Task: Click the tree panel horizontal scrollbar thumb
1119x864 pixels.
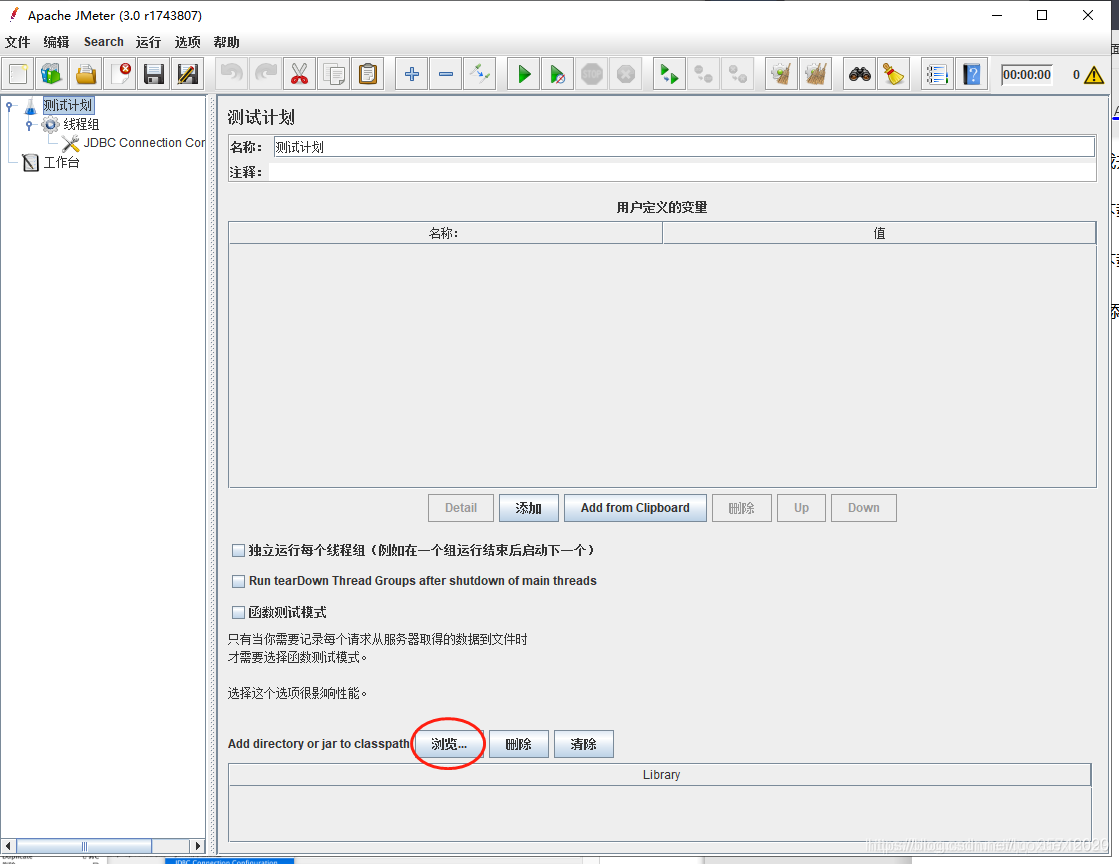Action: coord(83,846)
